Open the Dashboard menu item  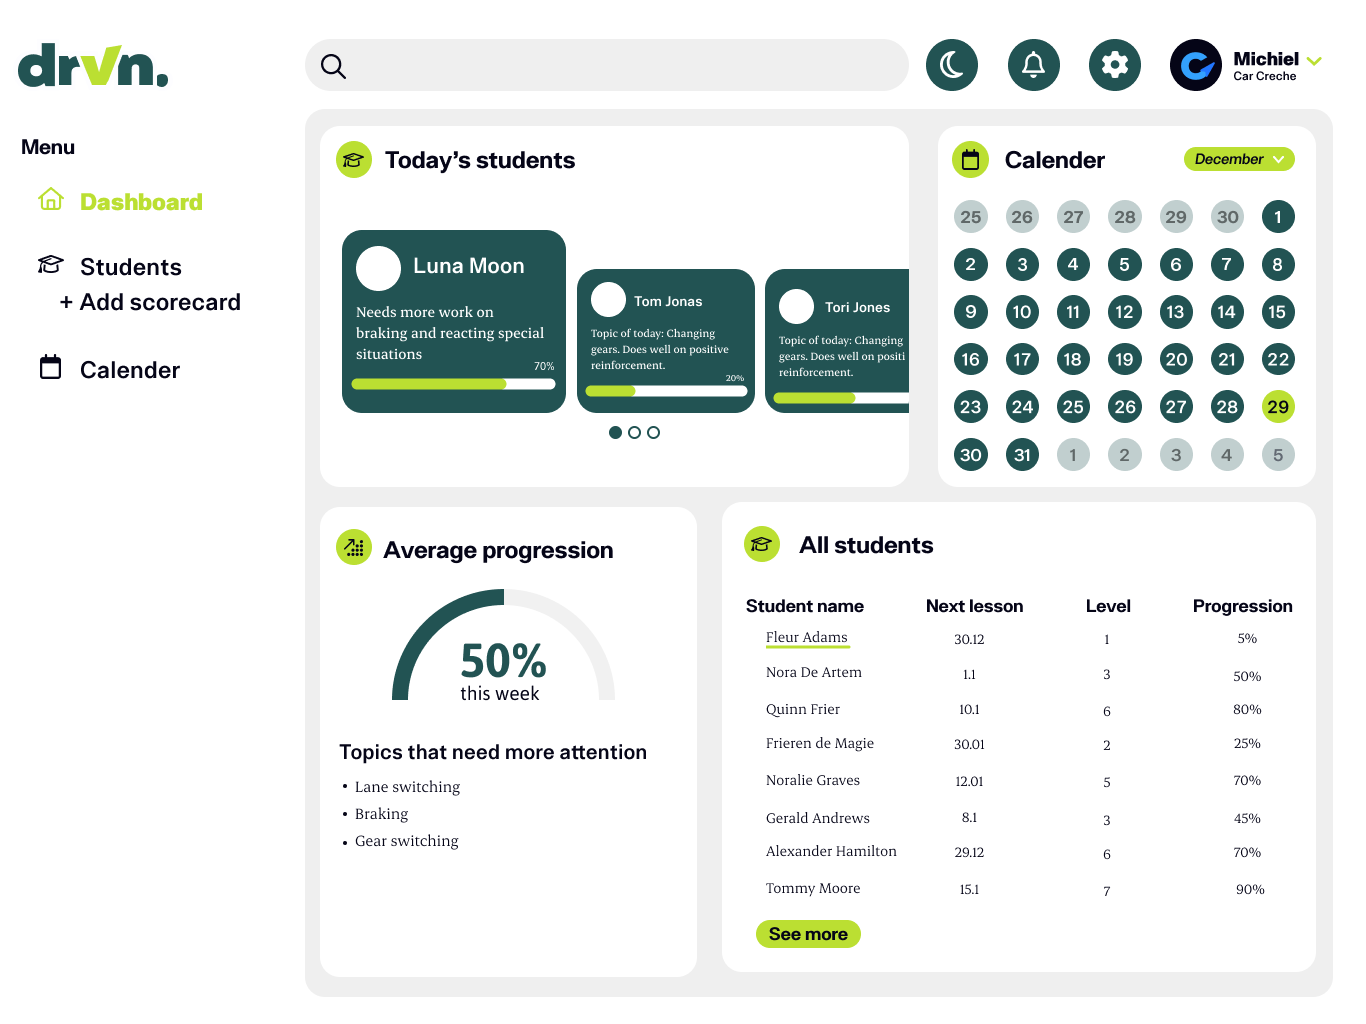140,202
